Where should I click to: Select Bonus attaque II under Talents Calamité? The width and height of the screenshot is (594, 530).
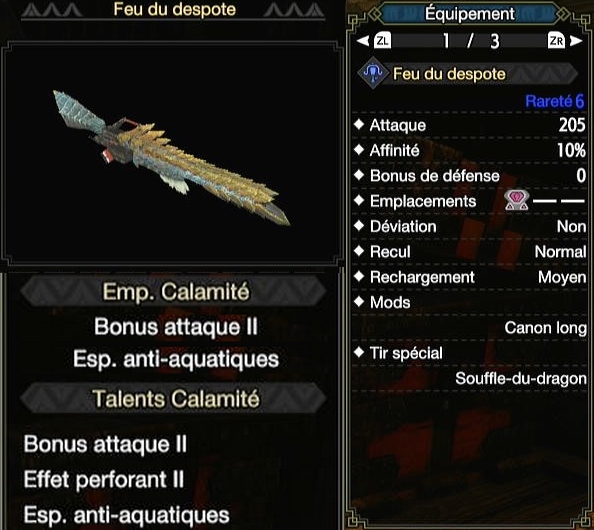coord(105,444)
